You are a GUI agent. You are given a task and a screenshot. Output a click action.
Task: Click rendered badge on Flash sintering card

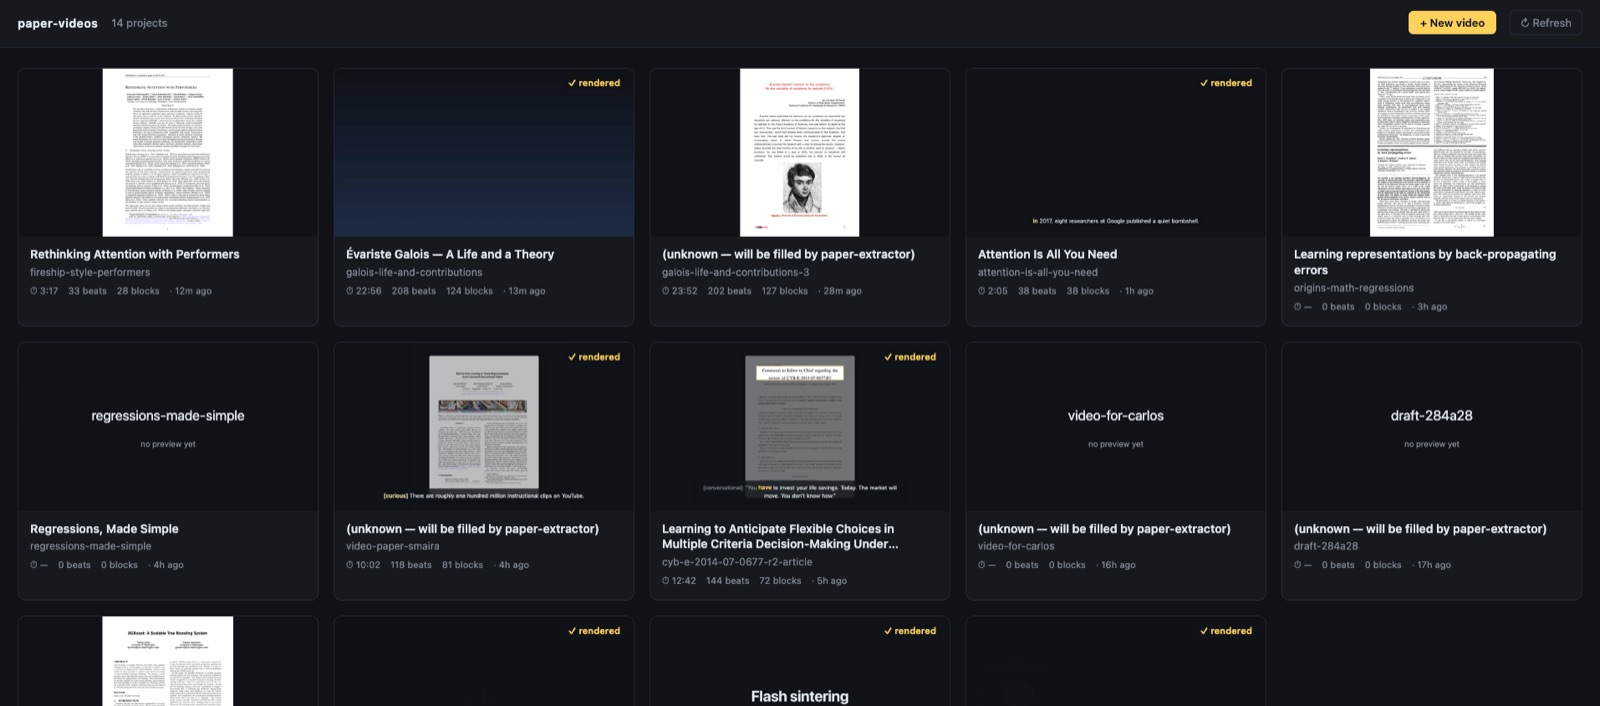pyautogui.click(x=910, y=631)
